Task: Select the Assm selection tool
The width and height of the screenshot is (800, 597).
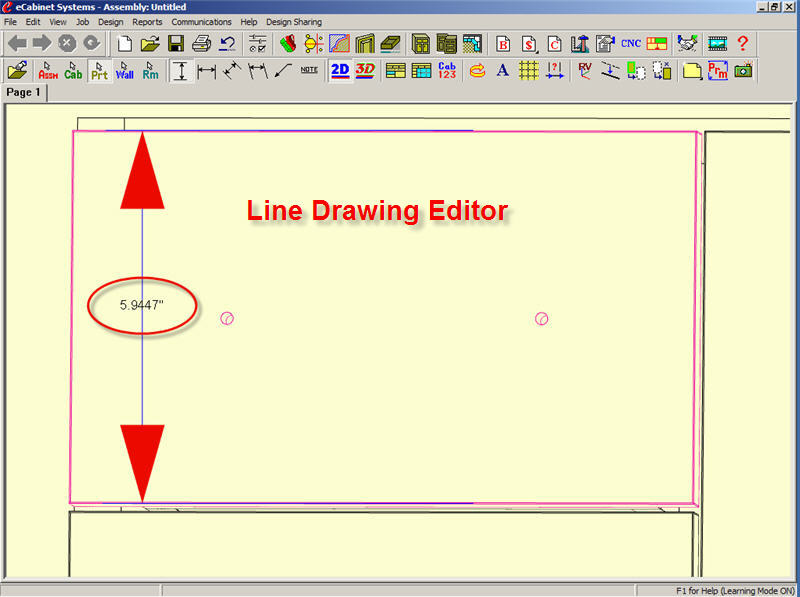Action: pos(48,71)
